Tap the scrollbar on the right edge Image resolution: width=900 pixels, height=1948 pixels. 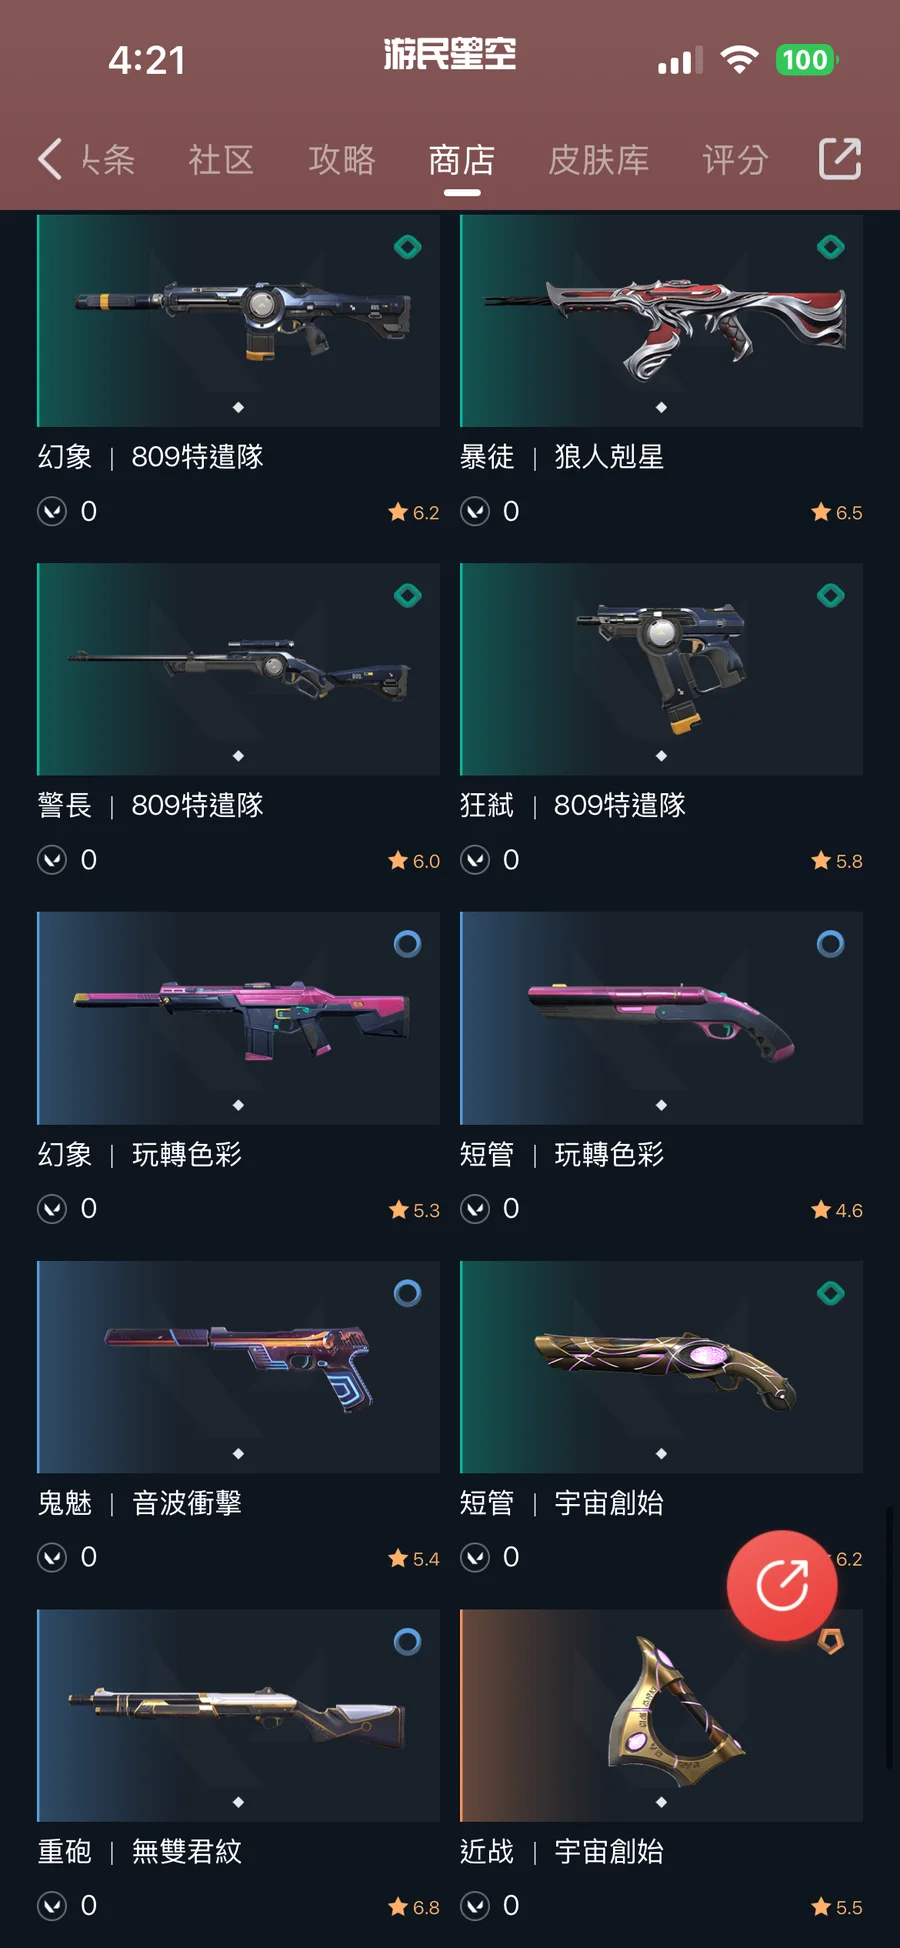[x=888, y=1638]
